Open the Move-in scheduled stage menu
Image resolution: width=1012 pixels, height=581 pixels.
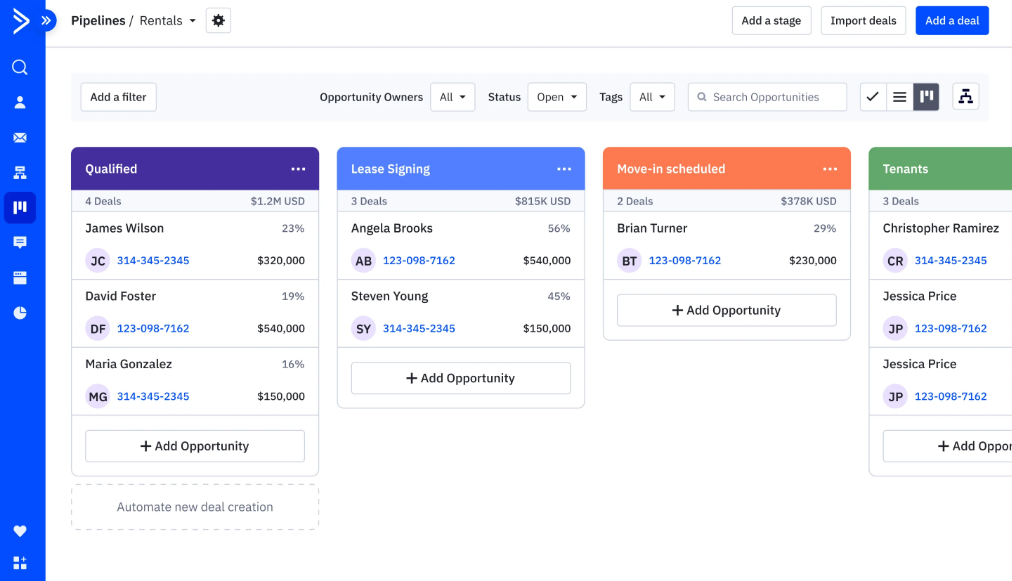(x=830, y=169)
